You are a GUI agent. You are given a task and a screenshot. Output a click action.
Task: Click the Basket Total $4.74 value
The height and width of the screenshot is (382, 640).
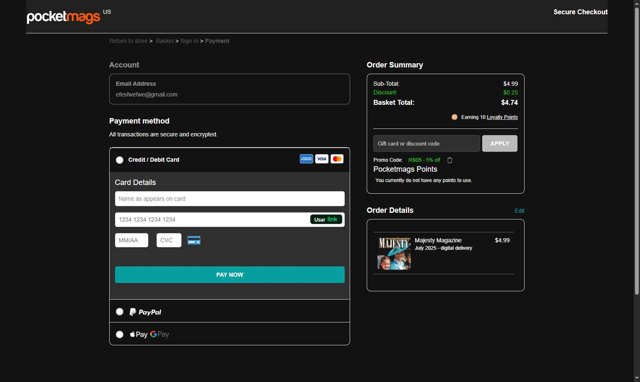(x=509, y=102)
